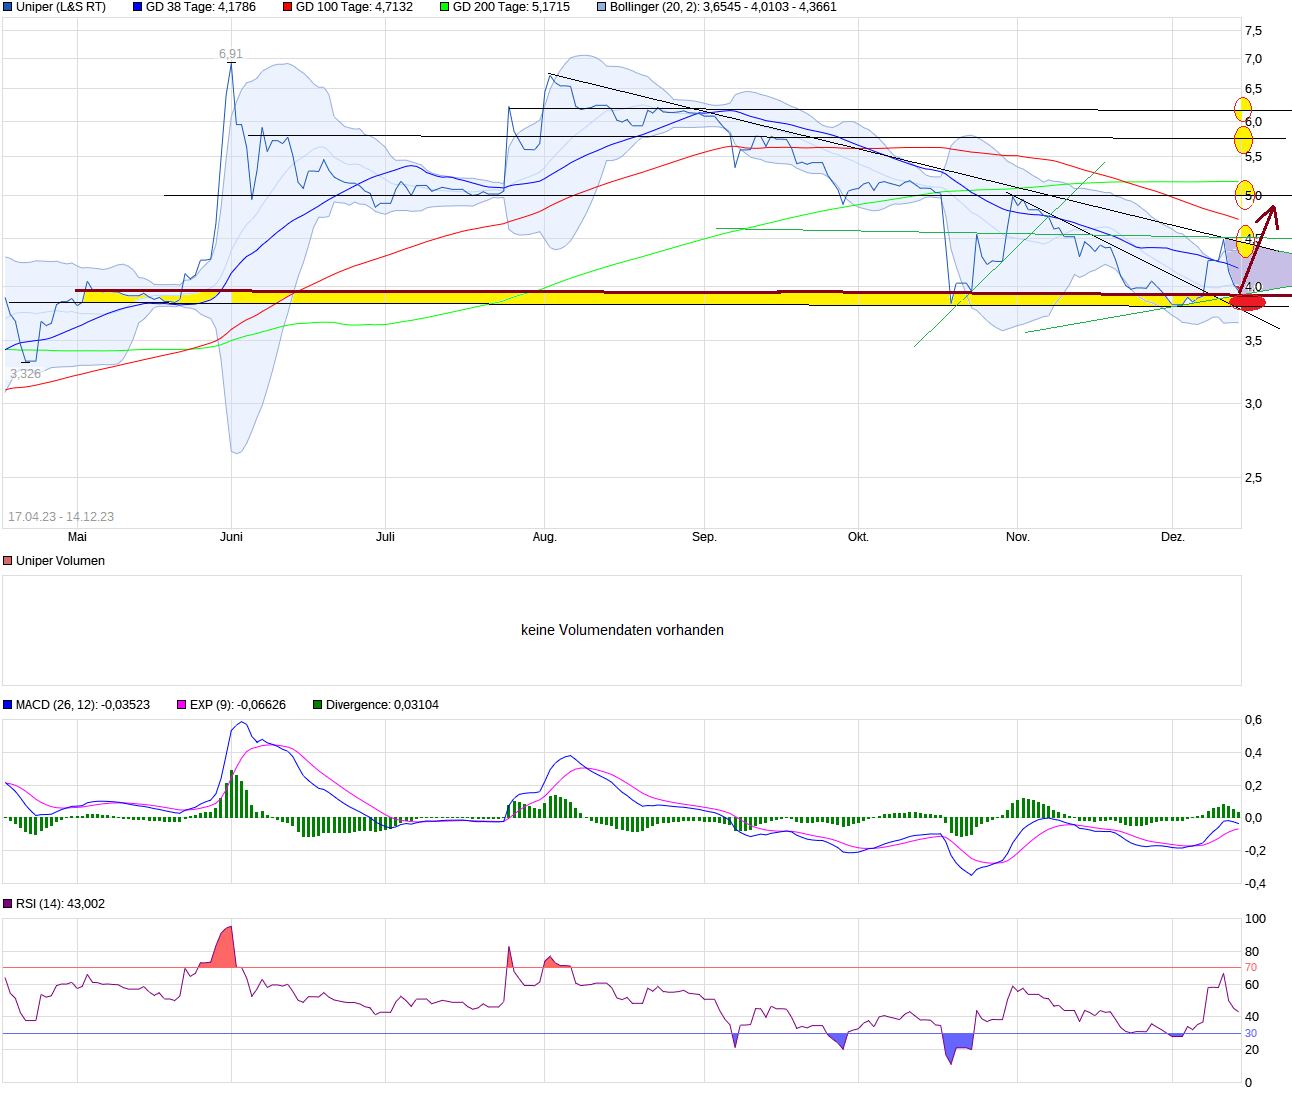Click the '7,5' price axis label

tap(1253, 31)
